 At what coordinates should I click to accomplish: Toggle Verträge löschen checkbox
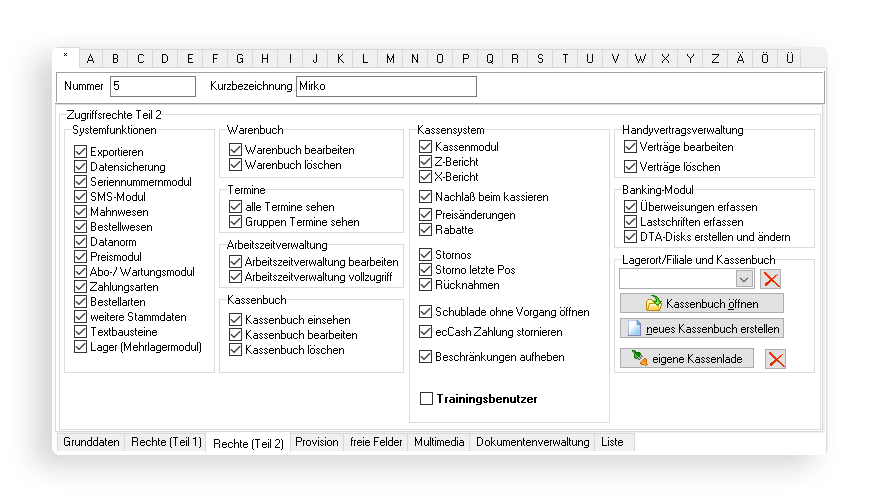click(630, 167)
